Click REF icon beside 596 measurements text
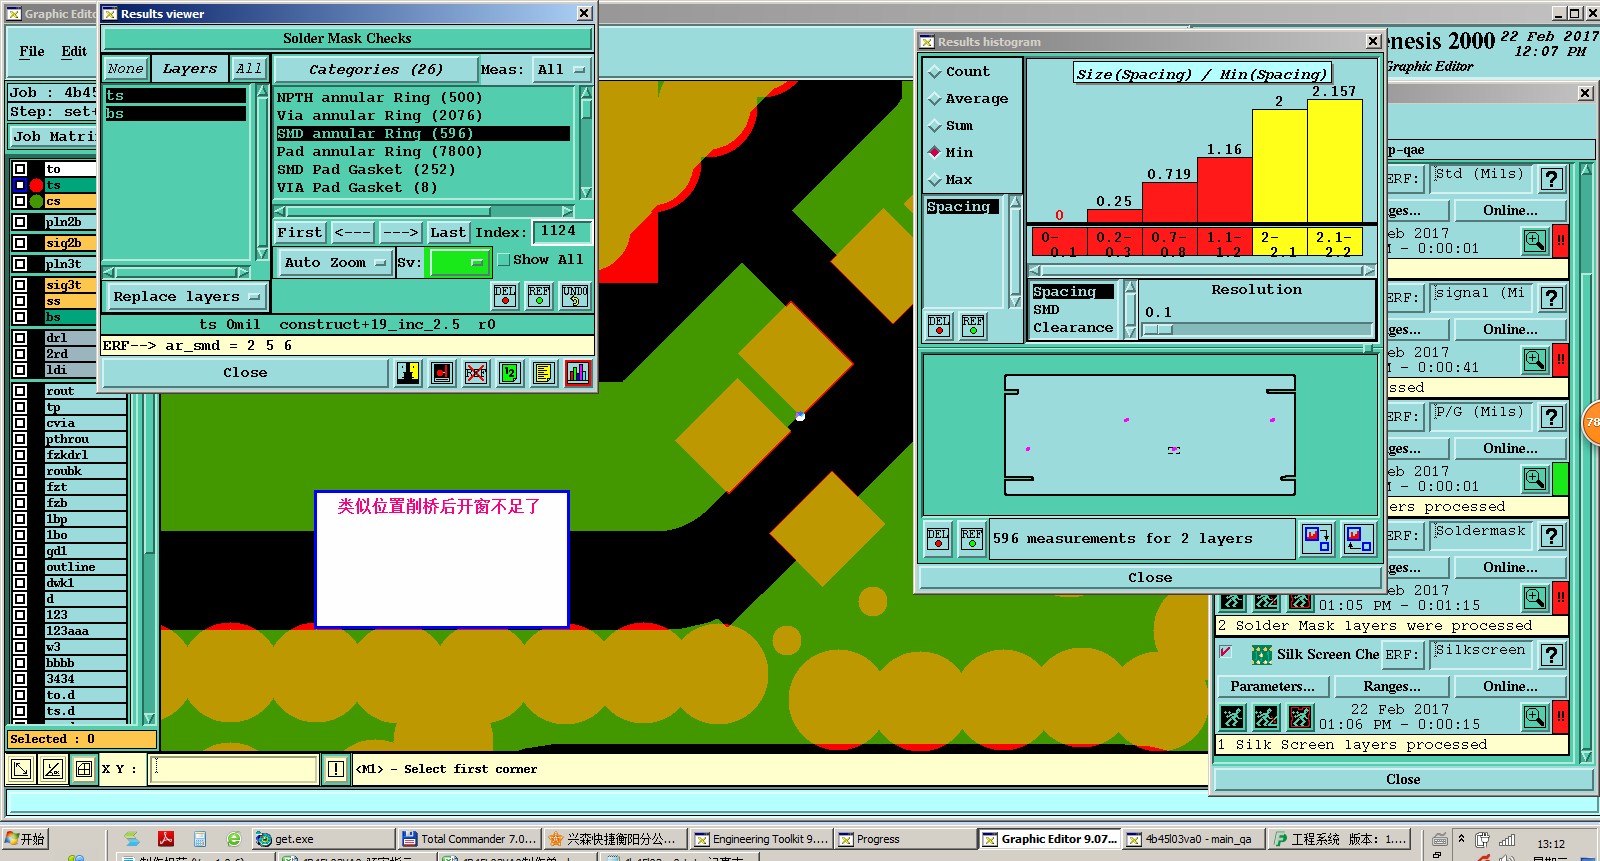 click(x=972, y=539)
